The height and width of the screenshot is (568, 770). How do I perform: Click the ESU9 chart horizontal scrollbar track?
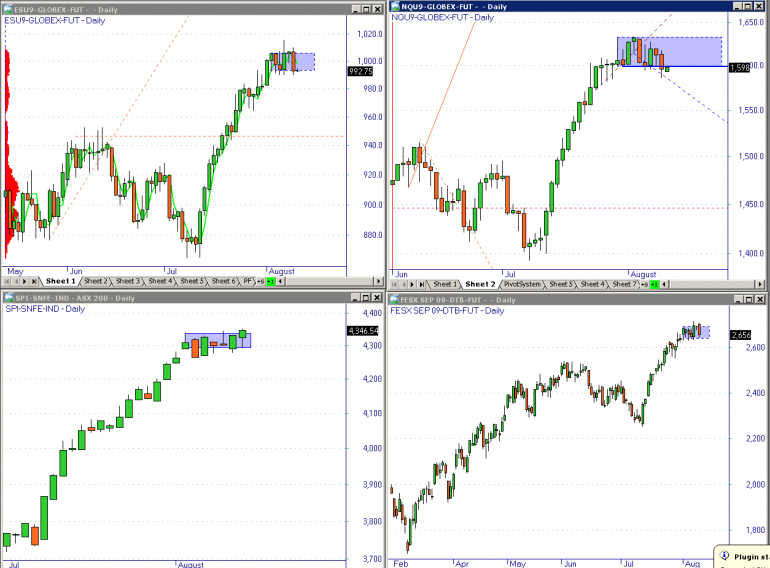pyautogui.click(x=329, y=281)
